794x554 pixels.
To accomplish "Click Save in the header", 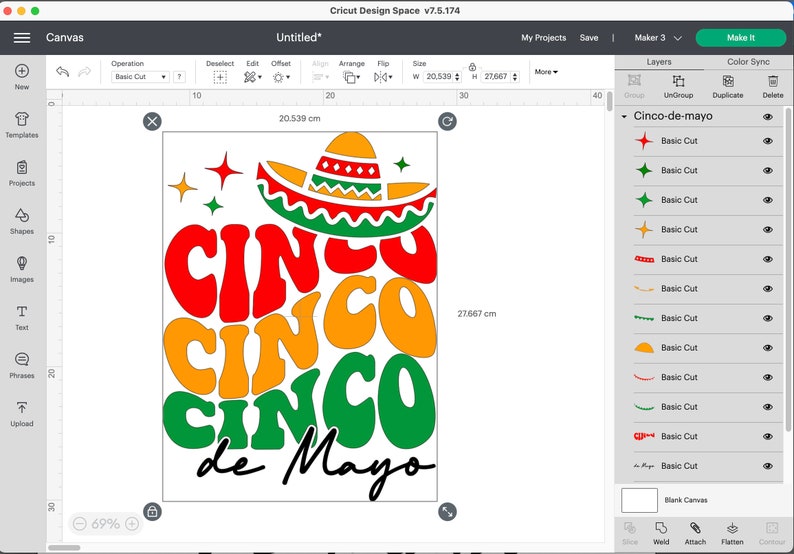I will 588,37.
